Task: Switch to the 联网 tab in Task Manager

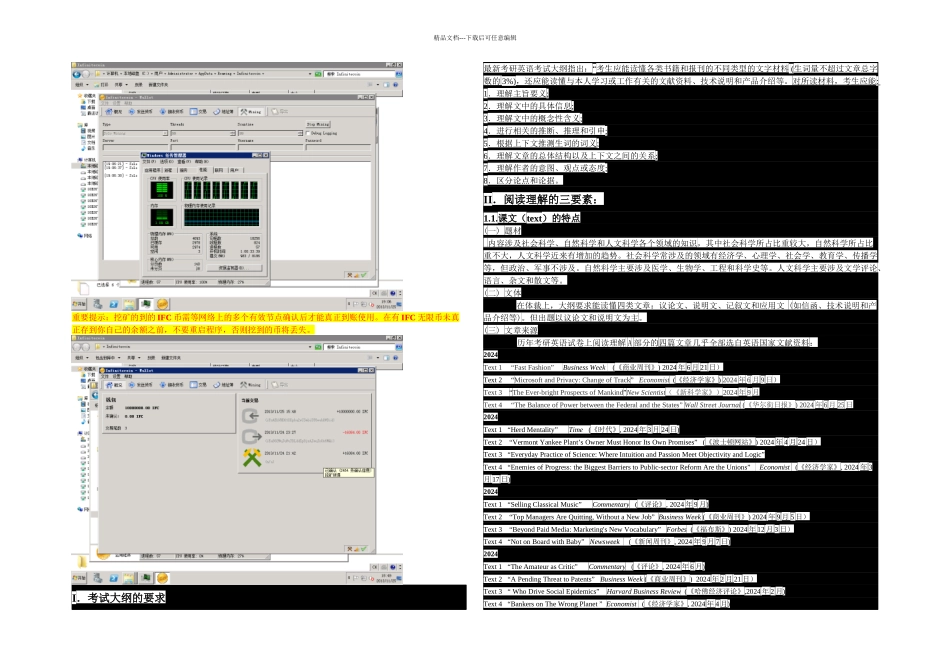Action: (x=219, y=170)
